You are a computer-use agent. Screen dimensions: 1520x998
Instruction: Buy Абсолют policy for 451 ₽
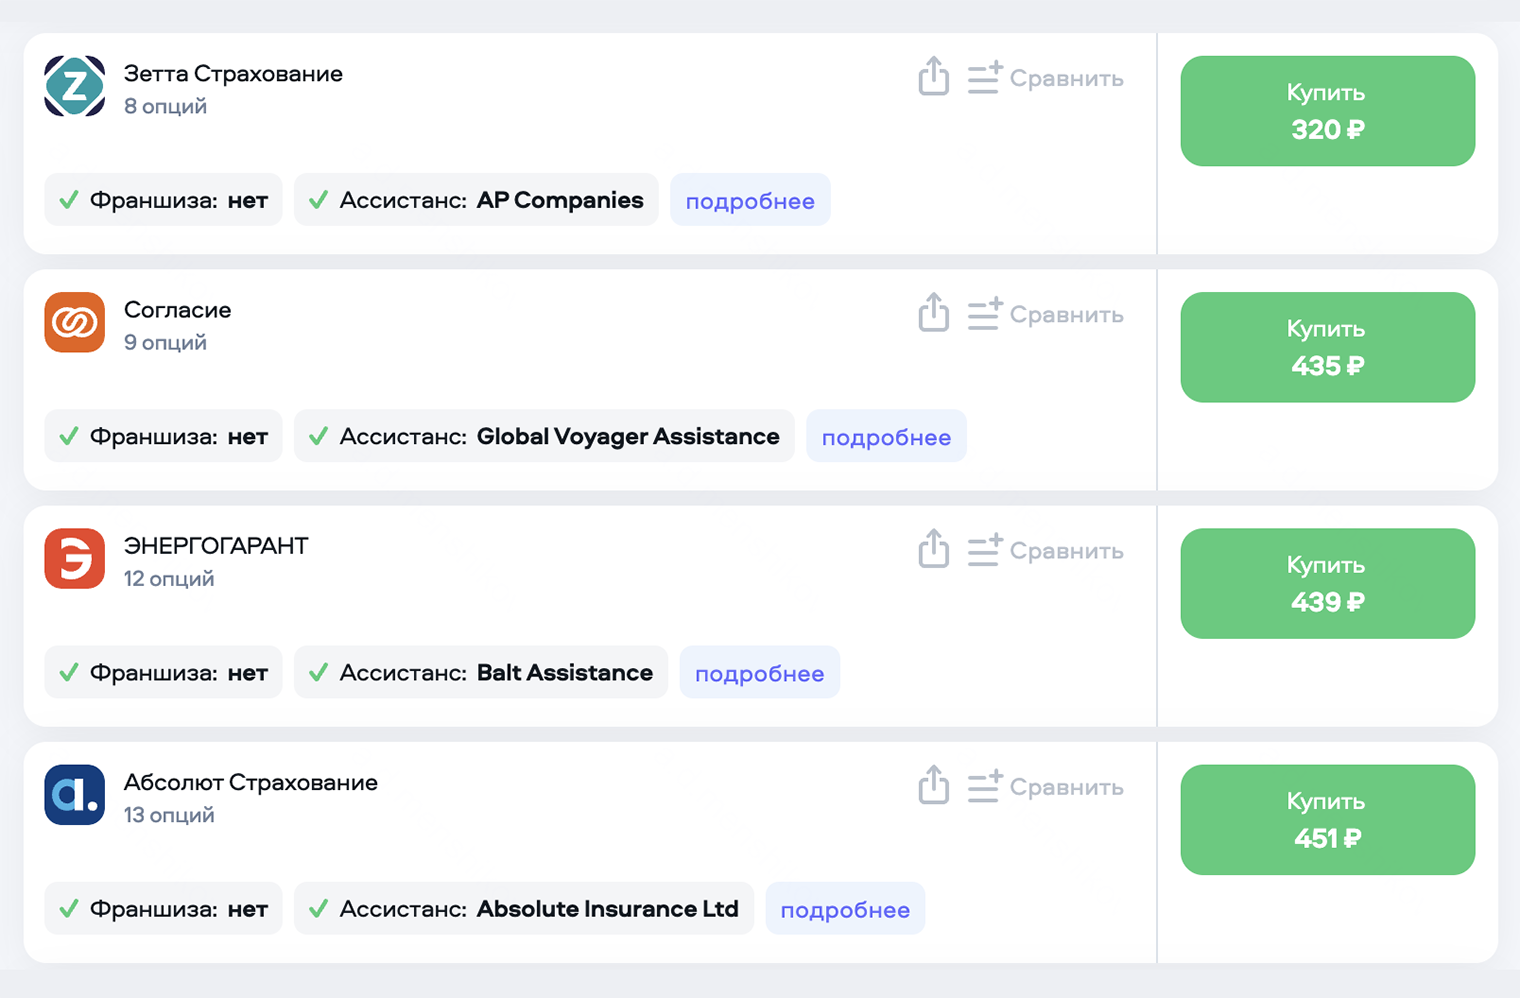pos(1327,820)
